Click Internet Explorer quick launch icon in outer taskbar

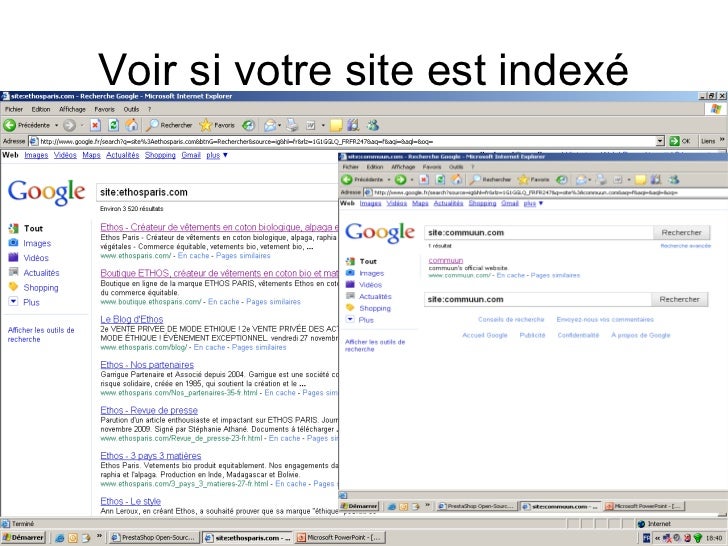click(x=59, y=538)
